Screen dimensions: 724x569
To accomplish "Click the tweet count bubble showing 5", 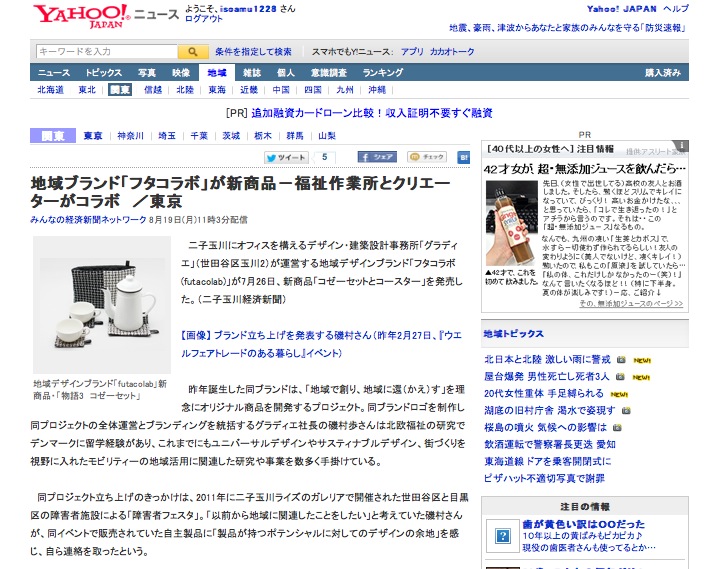I will [x=325, y=157].
